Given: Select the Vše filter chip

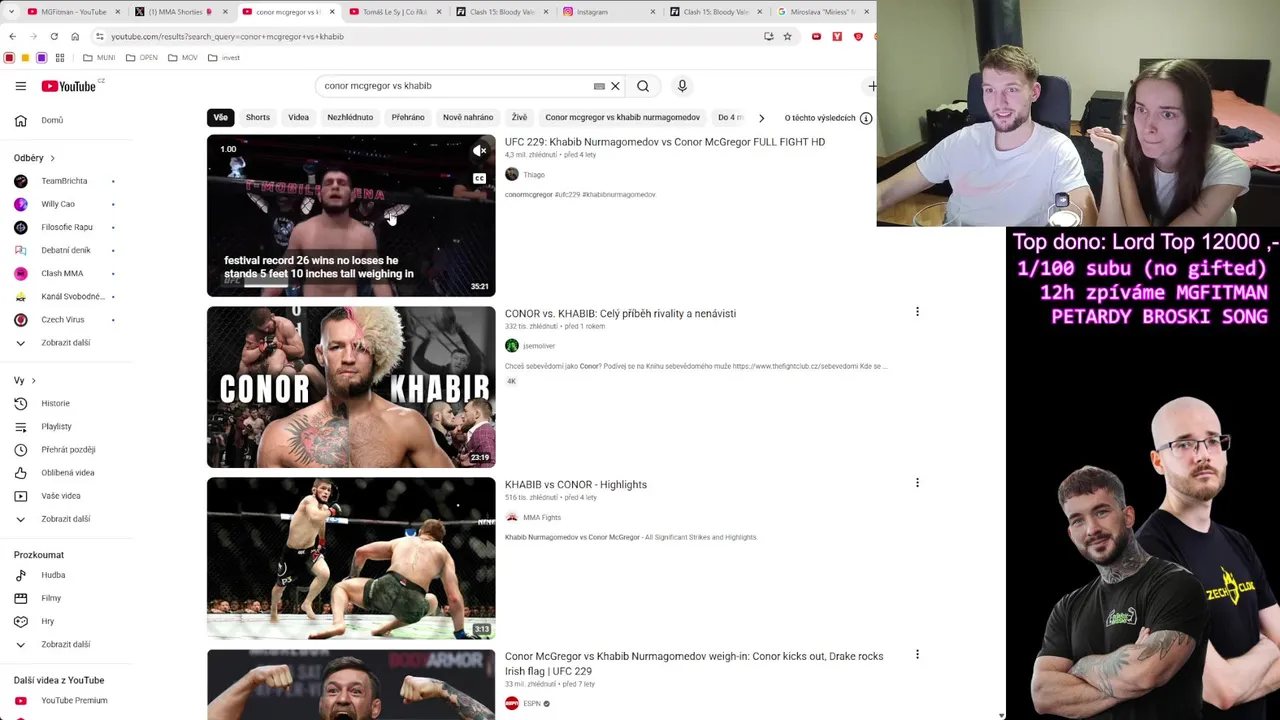Looking at the screenshot, I should (220, 117).
